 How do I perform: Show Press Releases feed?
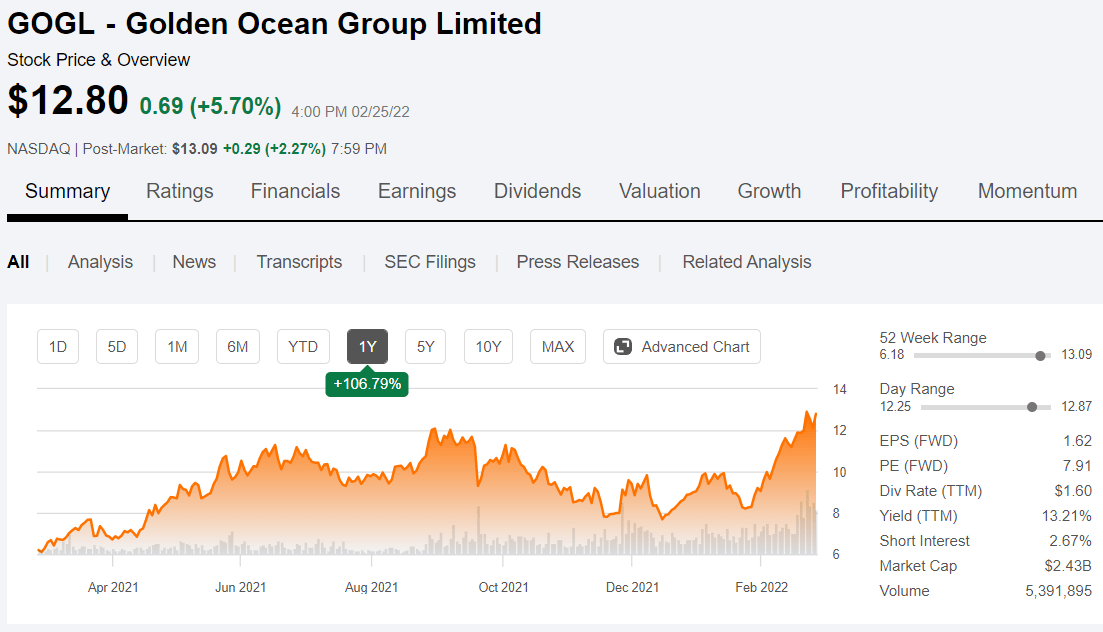[578, 262]
